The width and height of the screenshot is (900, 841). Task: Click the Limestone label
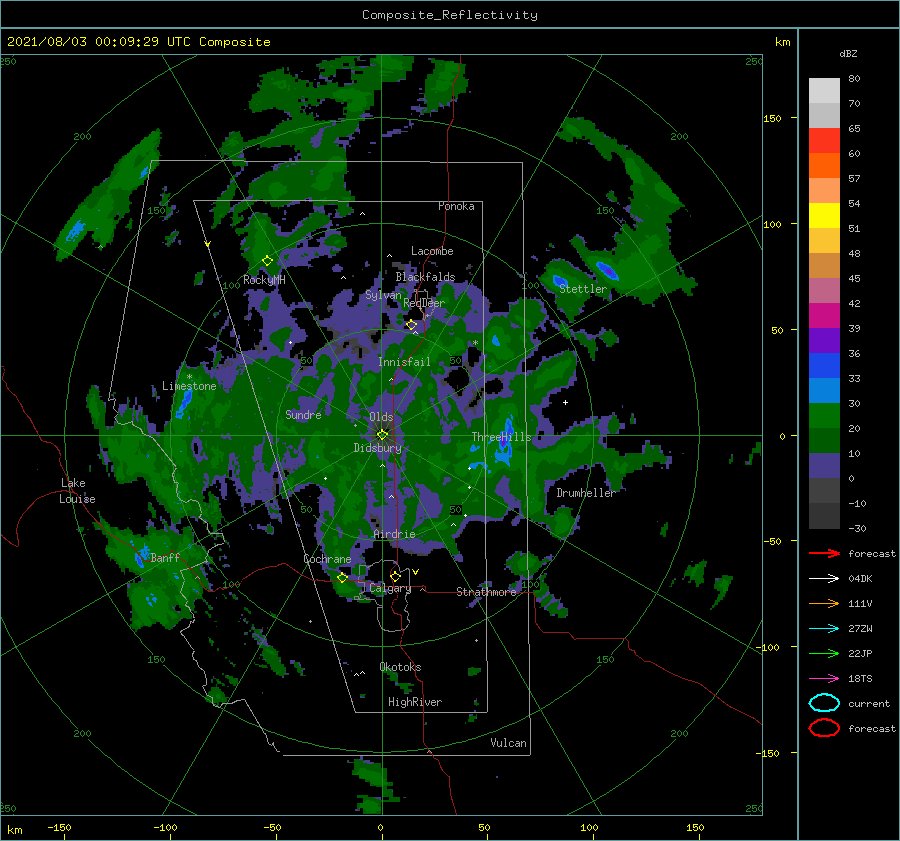(189, 386)
